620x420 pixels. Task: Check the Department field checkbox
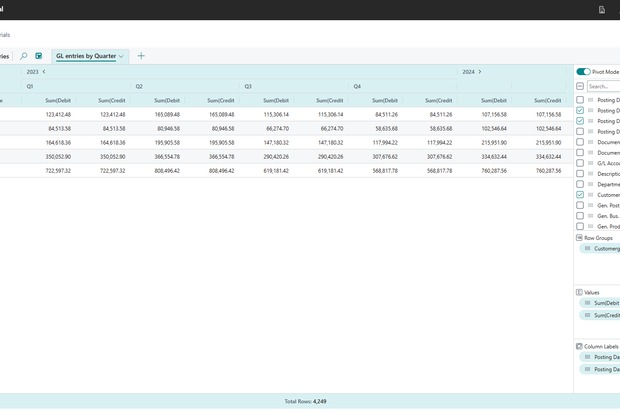click(580, 184)
